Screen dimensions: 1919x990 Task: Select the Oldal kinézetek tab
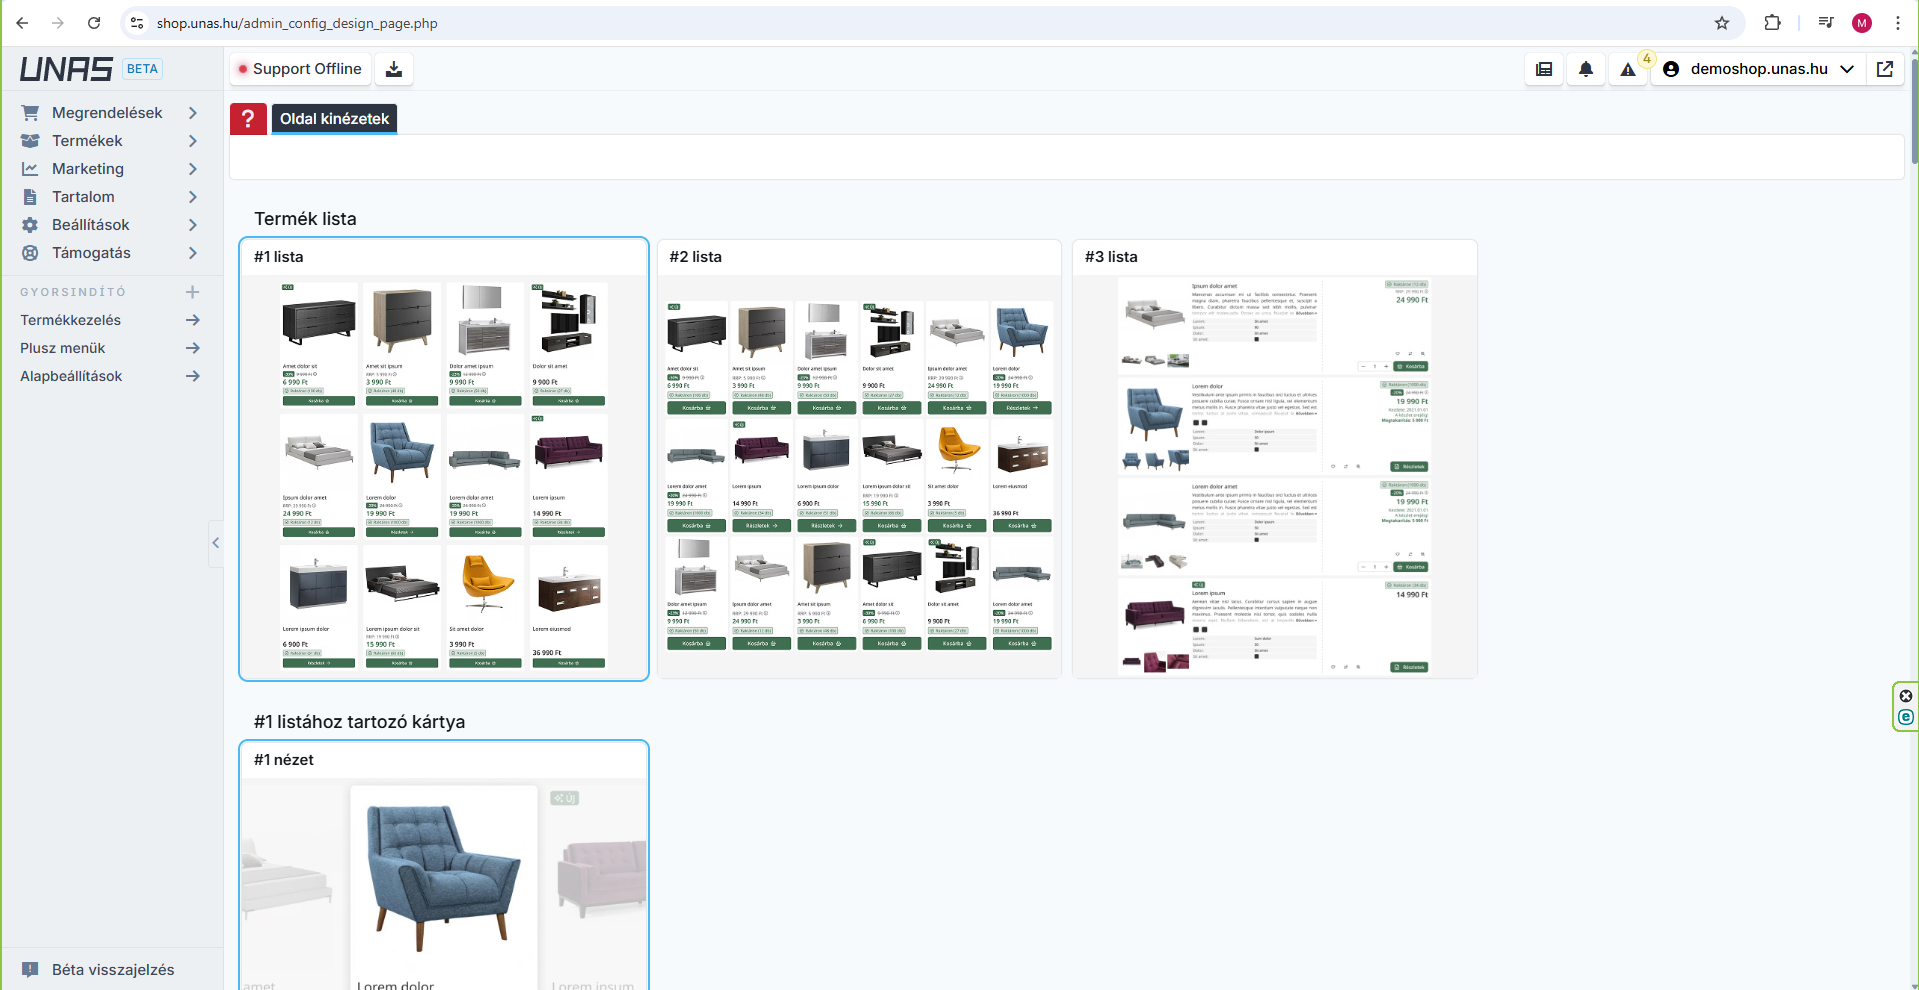click(334, 119)
